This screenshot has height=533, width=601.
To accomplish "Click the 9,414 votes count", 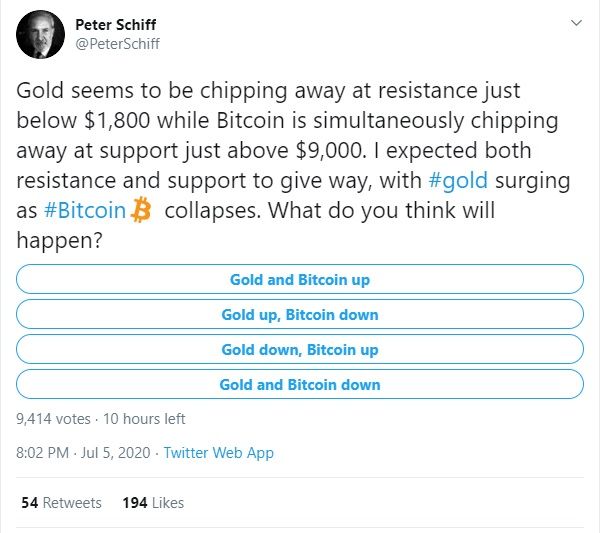I will click(52, 419).
